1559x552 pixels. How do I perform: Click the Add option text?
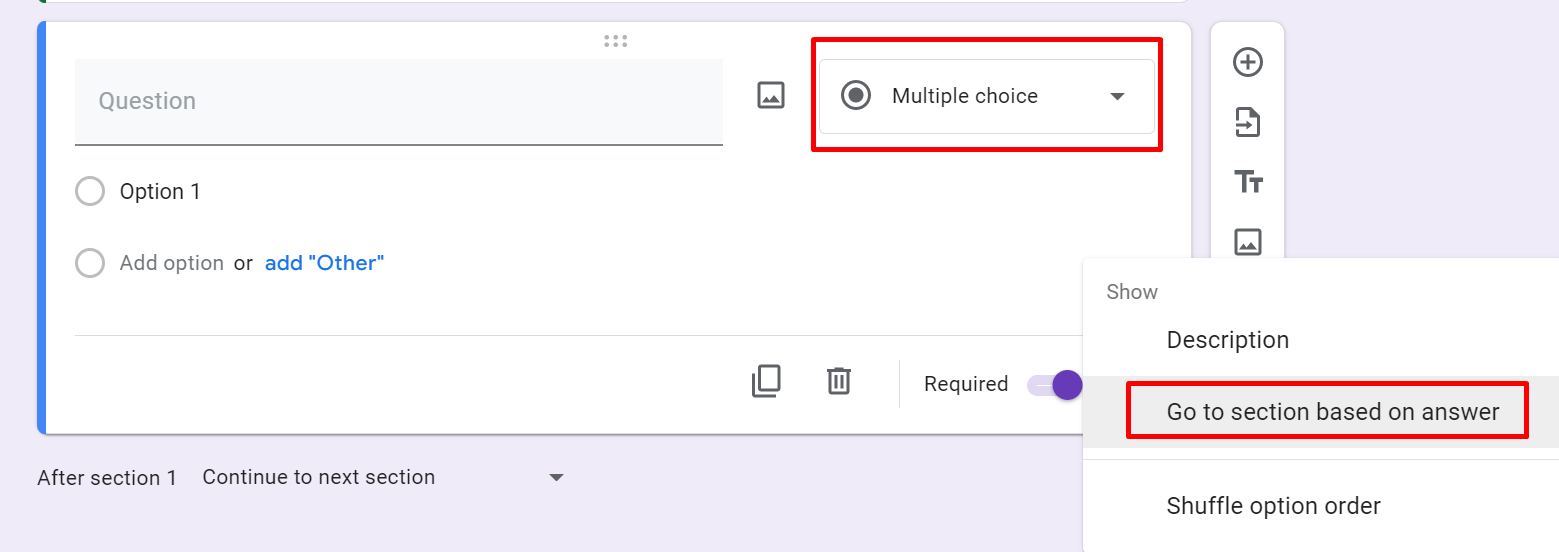(171, 264)
